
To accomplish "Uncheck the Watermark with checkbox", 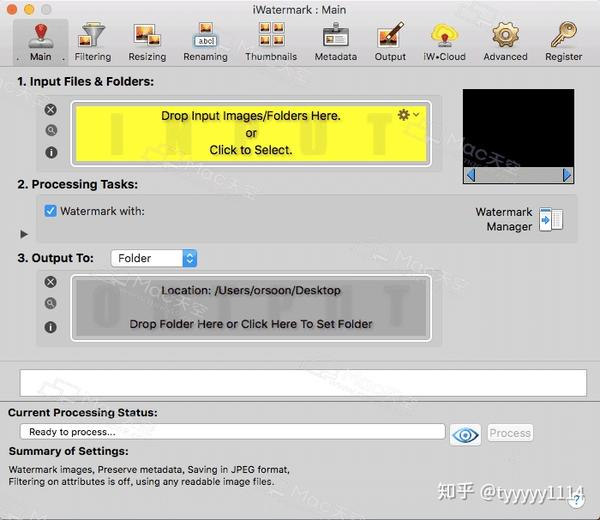I will [x=51, y=211].
